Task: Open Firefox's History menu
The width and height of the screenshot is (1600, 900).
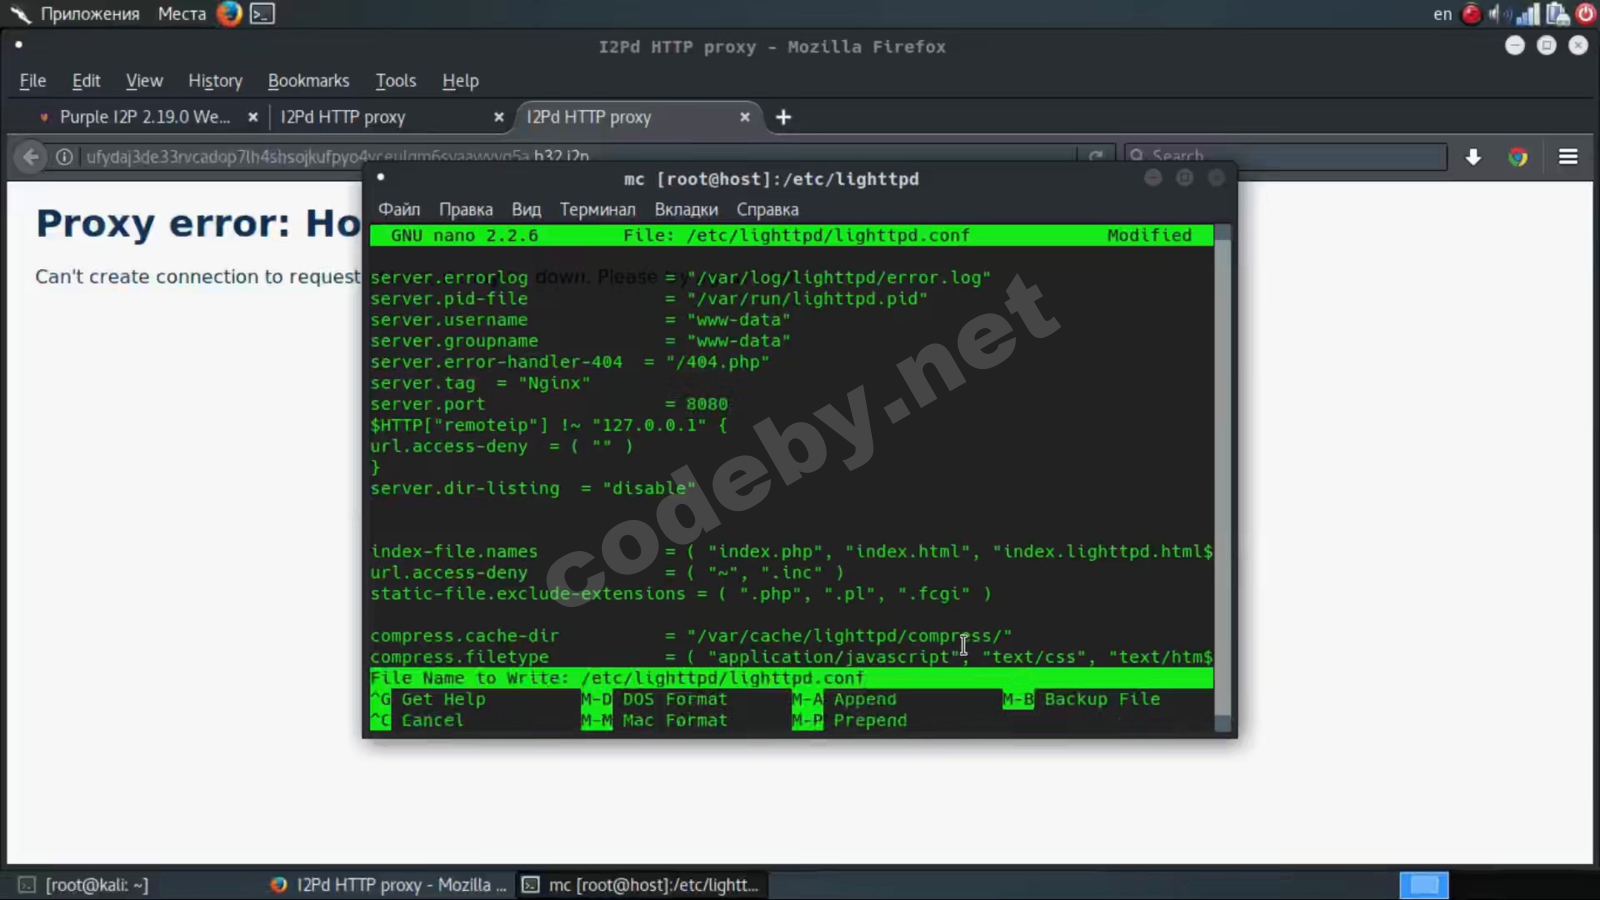Action: pos(215,81)
